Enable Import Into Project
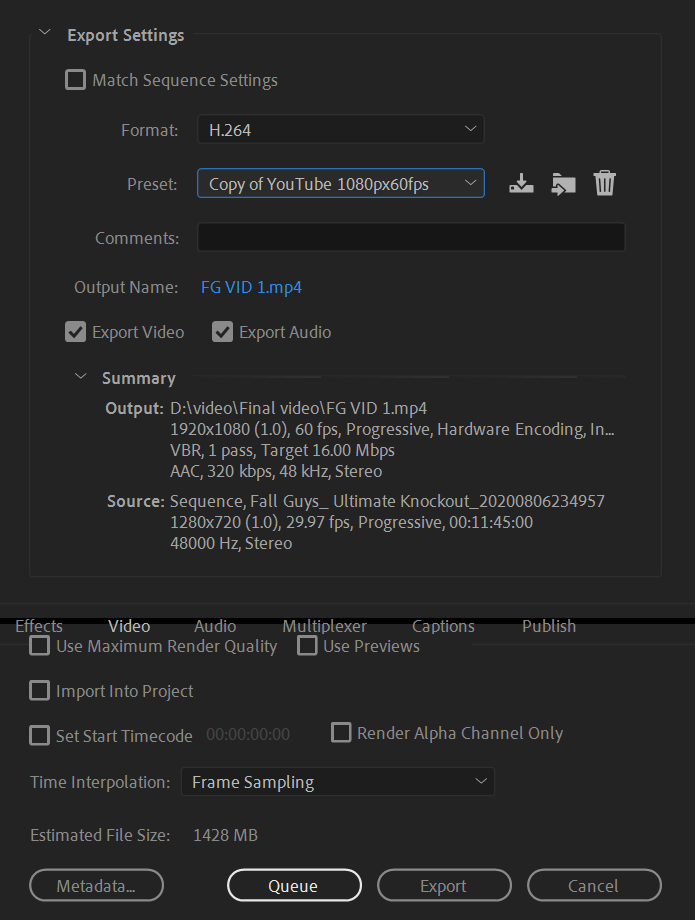695x920 pixels. coord(39,690)
